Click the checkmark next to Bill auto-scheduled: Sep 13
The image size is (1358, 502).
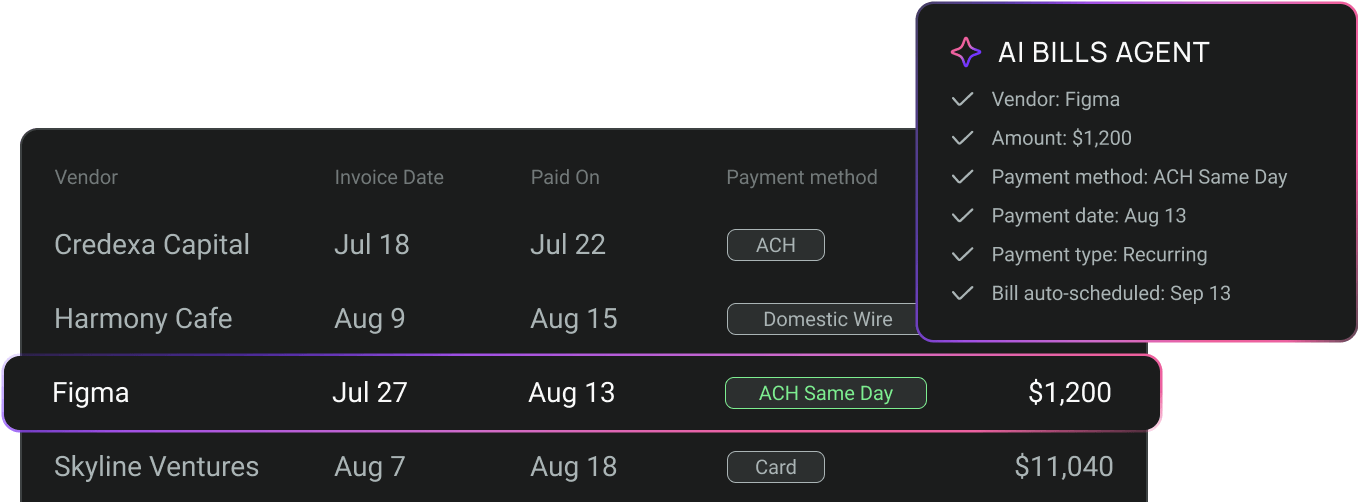[962, 293]
